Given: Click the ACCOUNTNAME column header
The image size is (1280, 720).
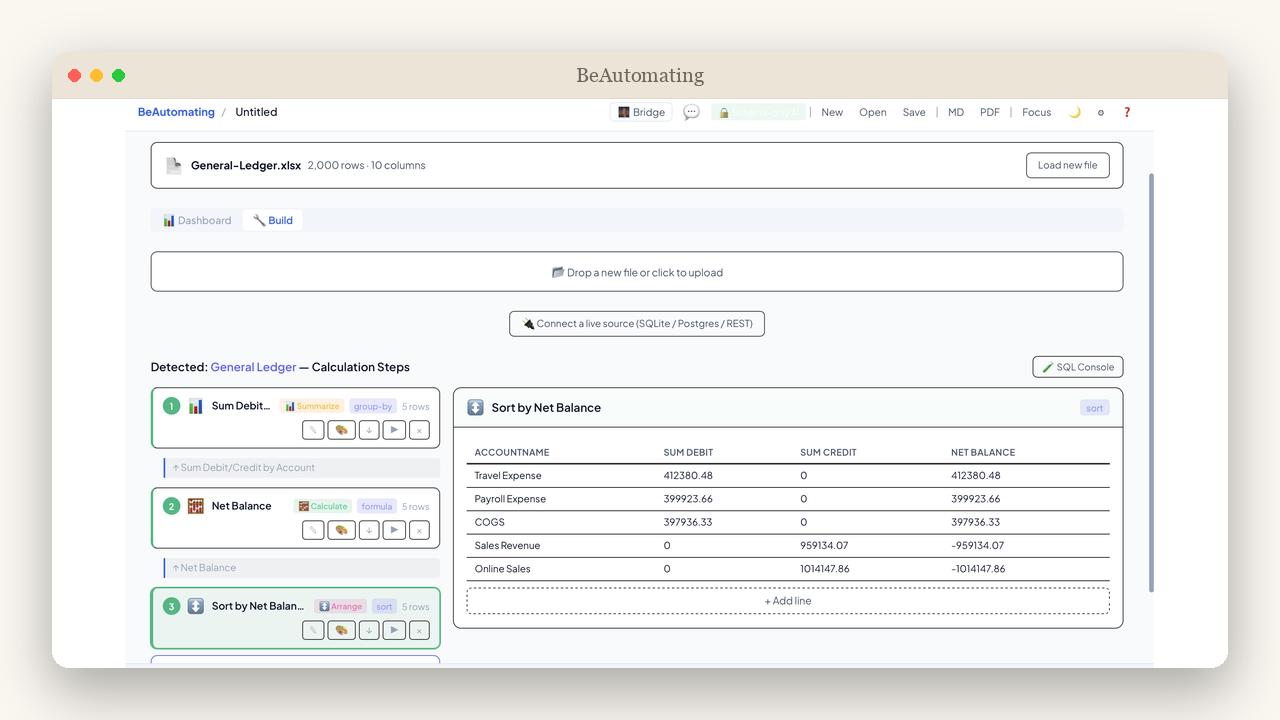Looking at the screenshot, I should [511, 452].
